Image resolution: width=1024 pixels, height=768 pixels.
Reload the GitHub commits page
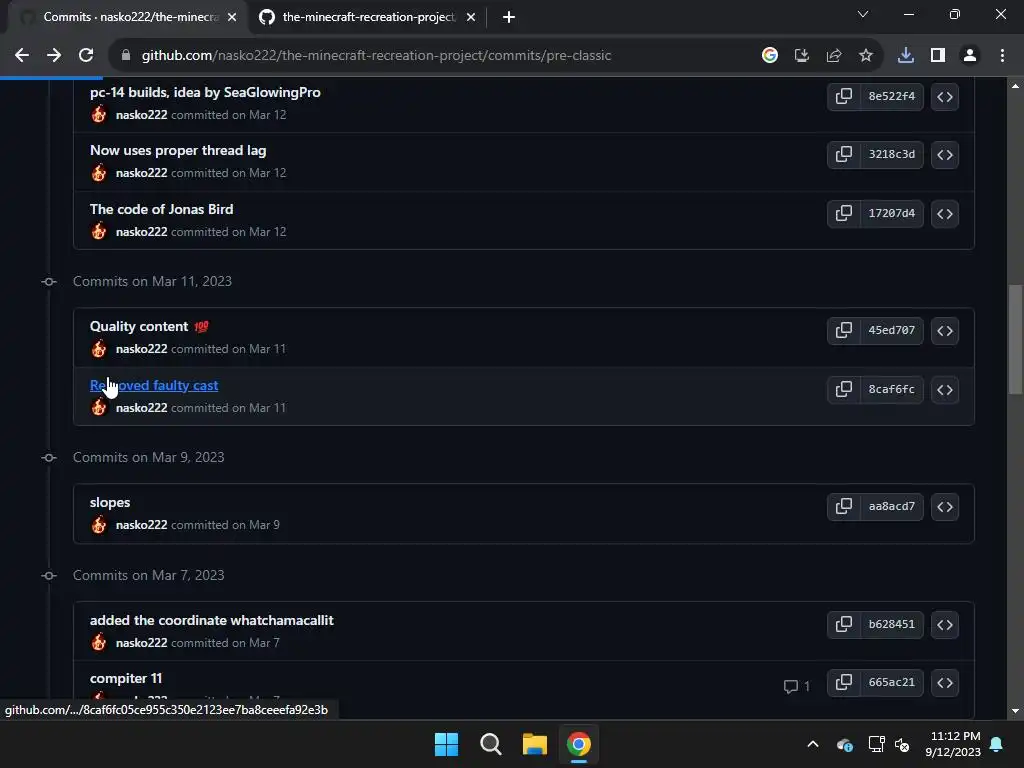[x=86, y=56]
